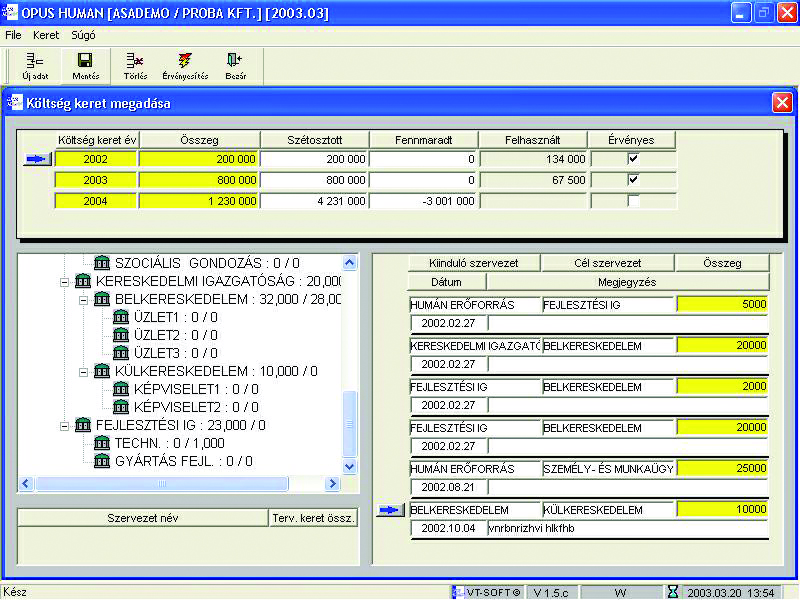800x600 pixels.
Task: Click building icon of ÜZLET1
Action: 121,317
